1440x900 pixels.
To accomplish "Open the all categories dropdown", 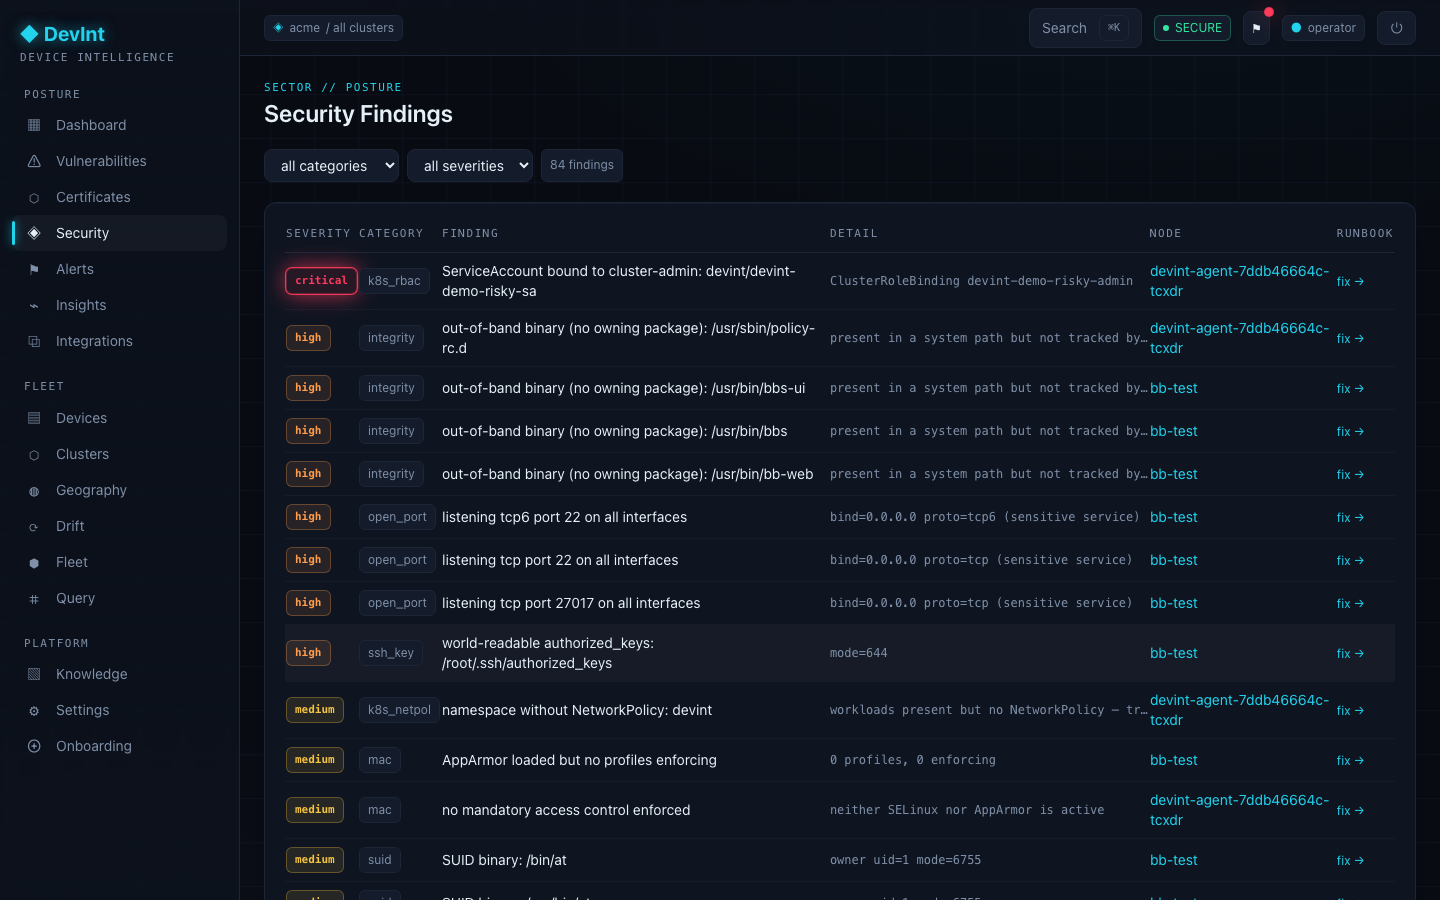I will 331,166.
